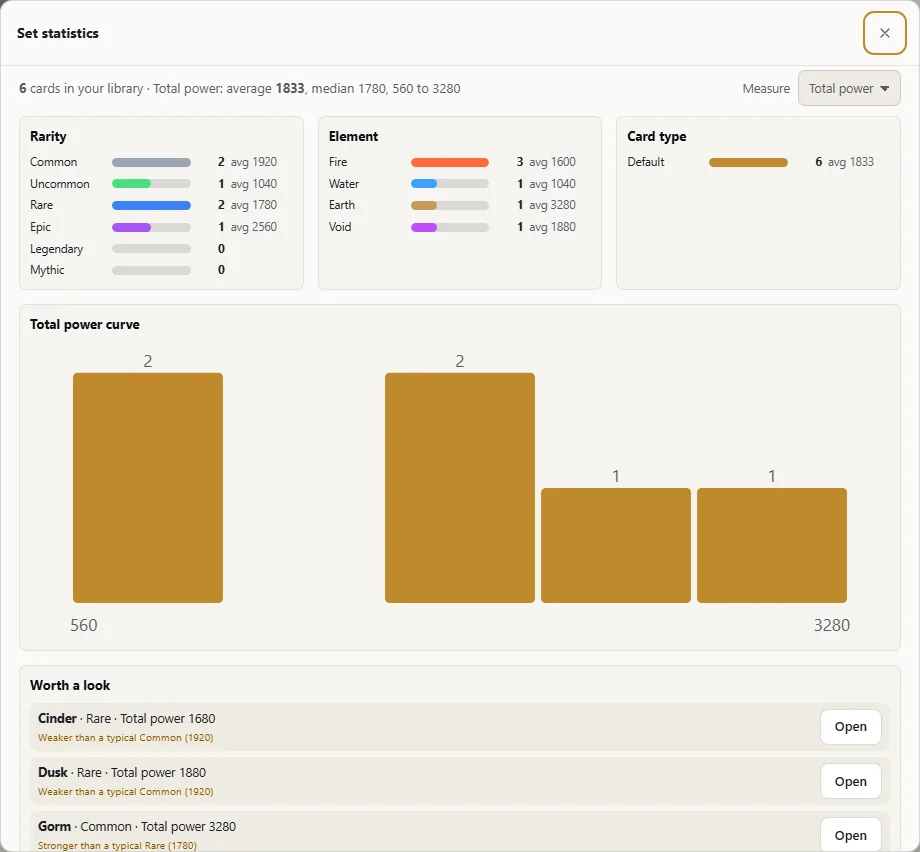The width and height of the screenshot is (920, 852).
Task: Click the Dusk card name
Action: [x=53, y=772]
